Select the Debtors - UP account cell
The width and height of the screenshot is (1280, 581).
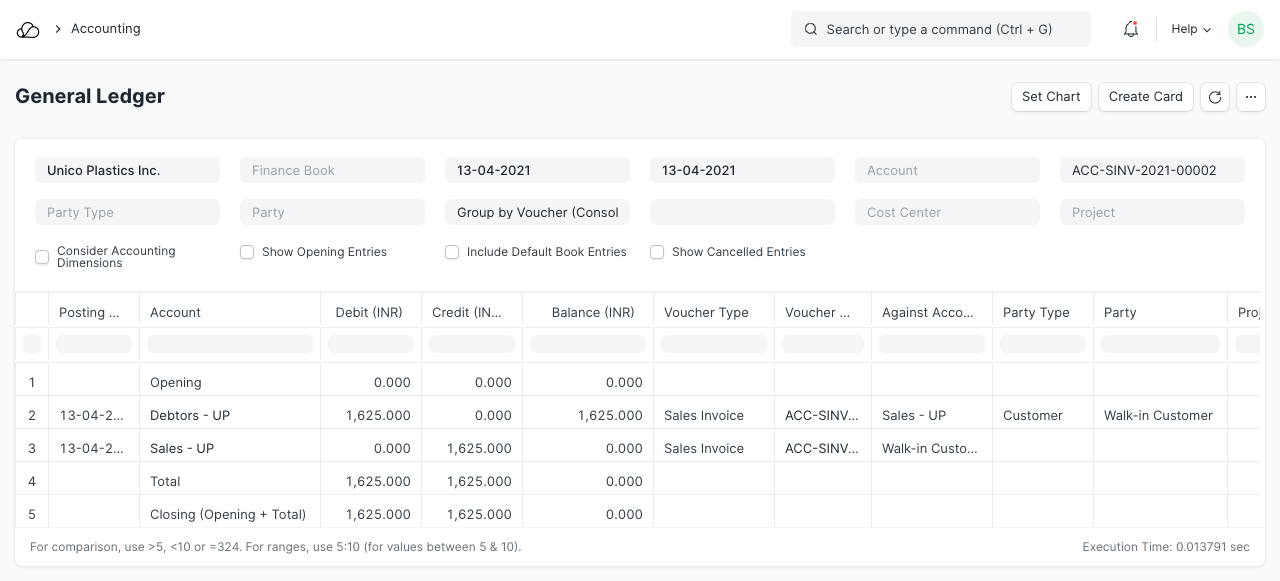[190, 415]
